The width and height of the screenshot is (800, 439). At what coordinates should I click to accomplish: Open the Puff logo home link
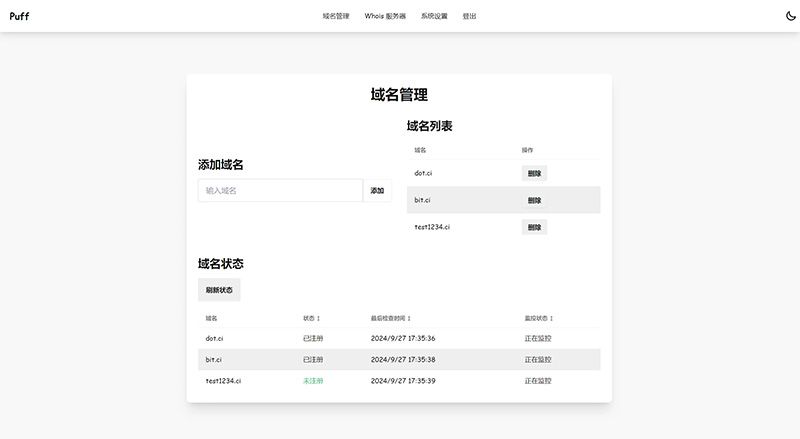click(19, 16)
